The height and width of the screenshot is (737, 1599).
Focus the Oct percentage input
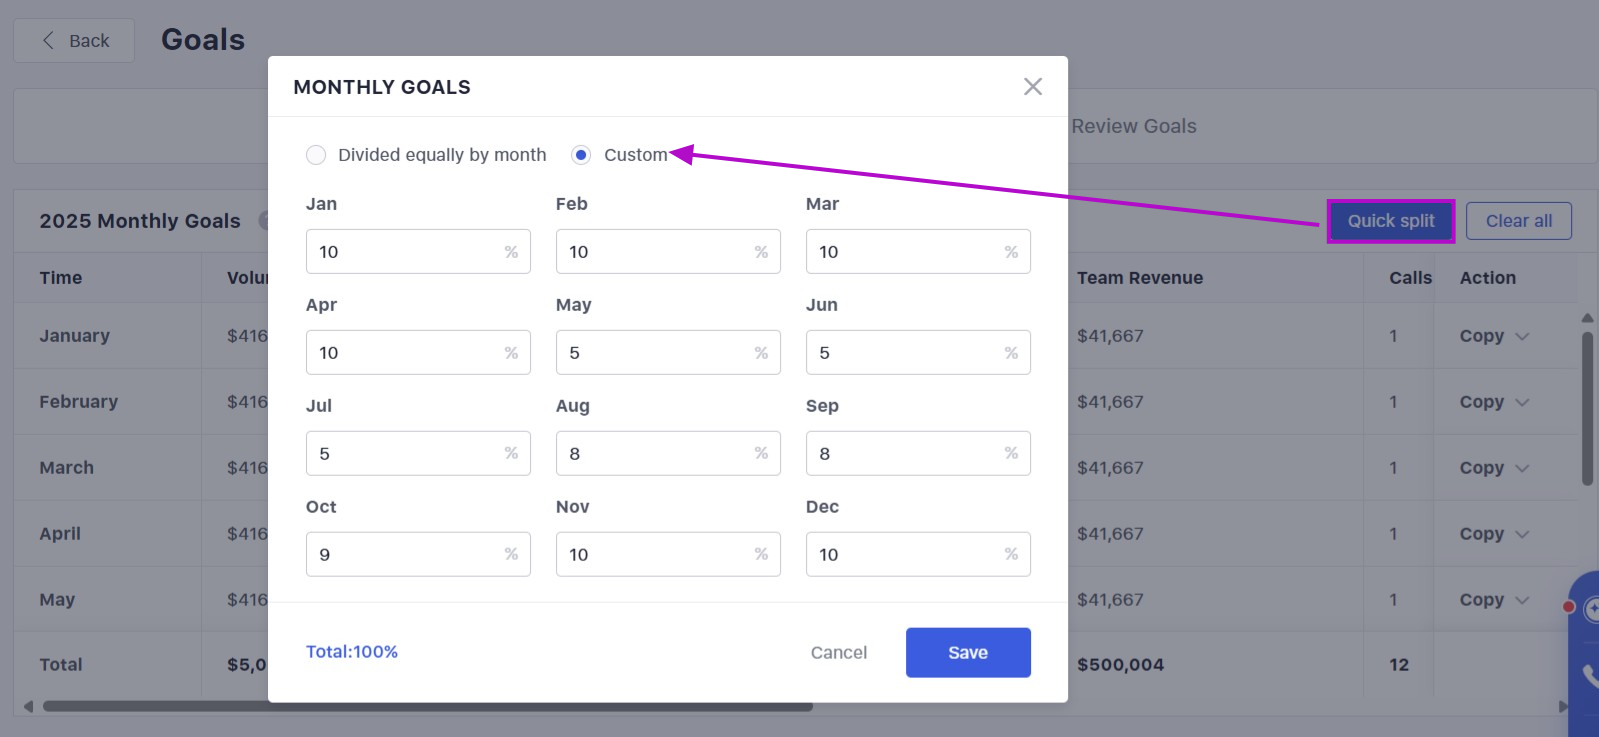(x=405, y=555)
